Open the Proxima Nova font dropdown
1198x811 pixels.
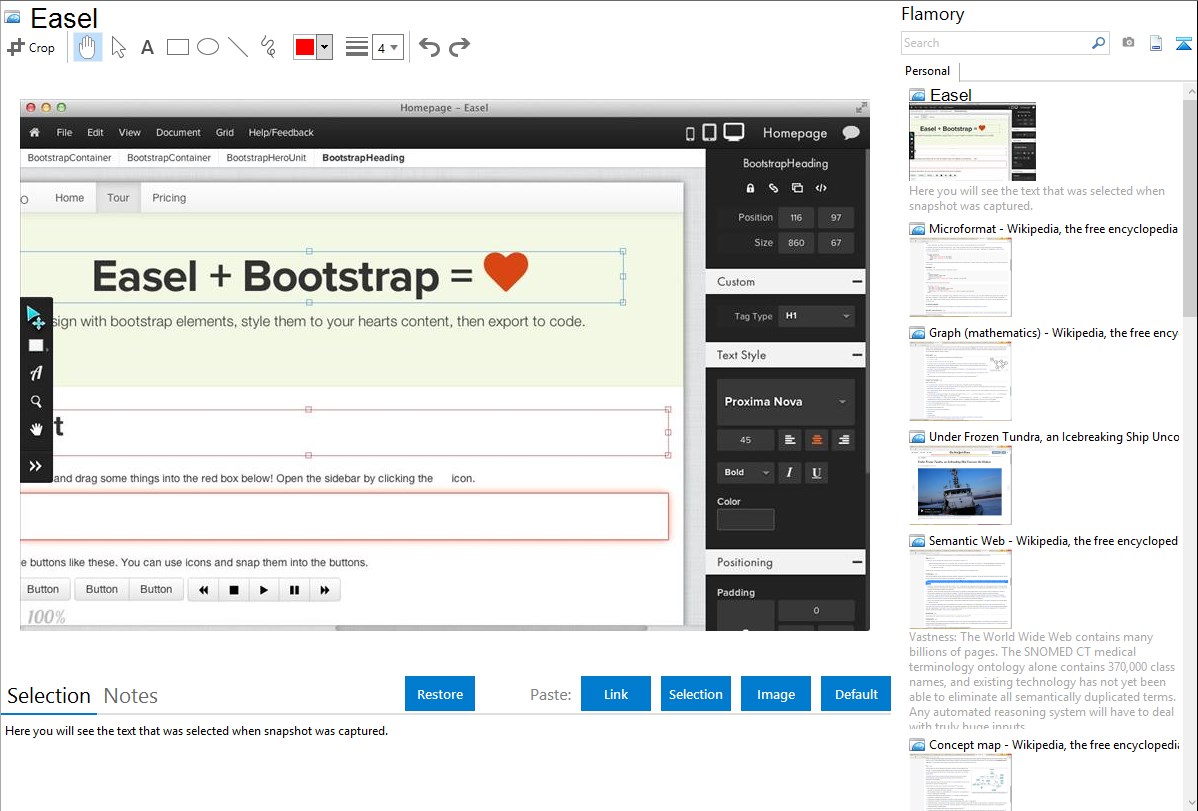(x=785, y=402)
